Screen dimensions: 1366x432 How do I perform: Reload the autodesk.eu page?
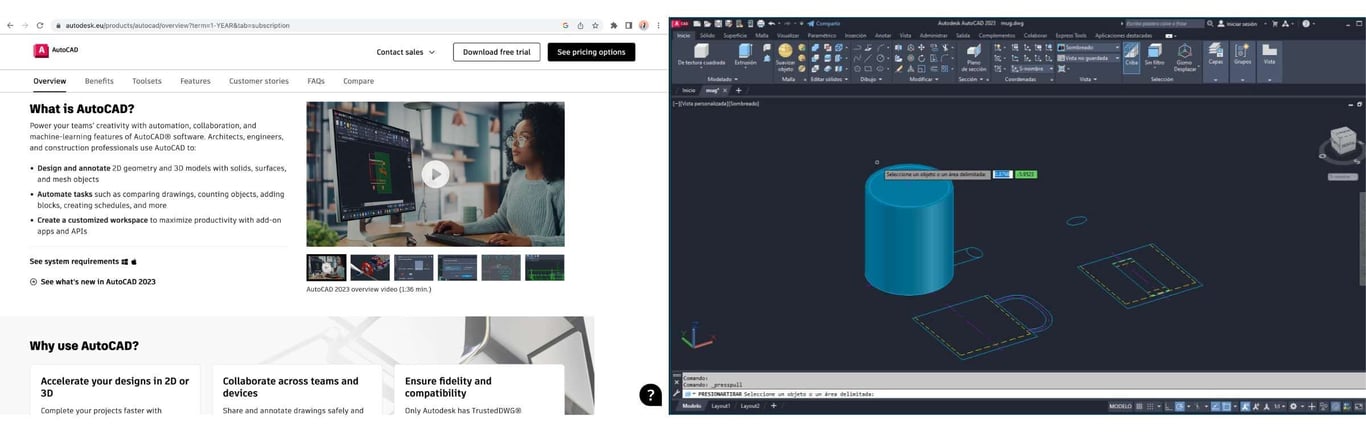click(39, 25)
